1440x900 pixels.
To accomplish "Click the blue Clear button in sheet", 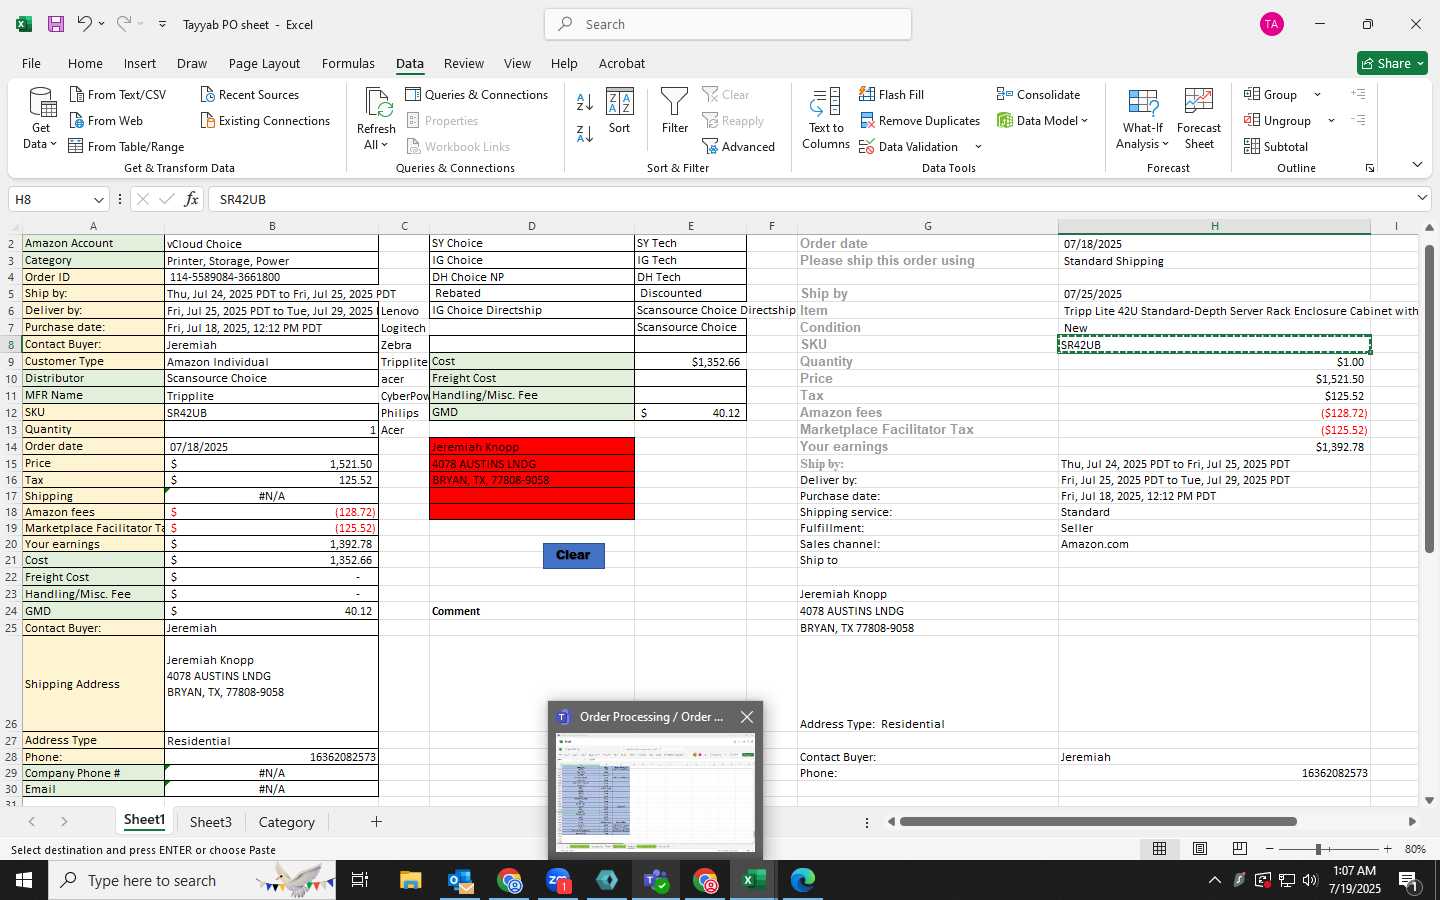I will click(574, 556).
